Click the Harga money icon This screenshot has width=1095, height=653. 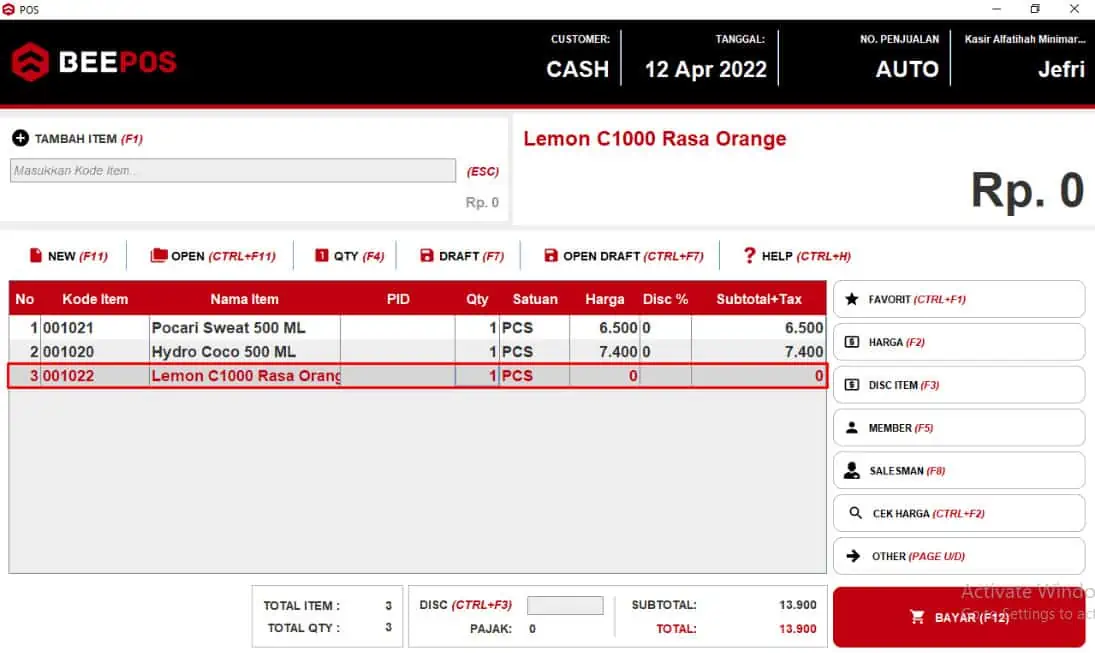(852, 342)
